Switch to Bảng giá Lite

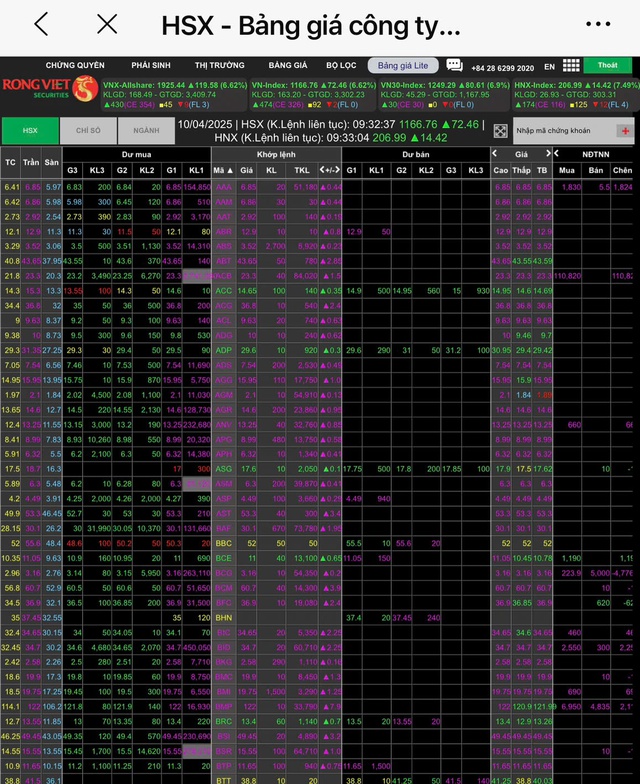(x=403, y=66)
